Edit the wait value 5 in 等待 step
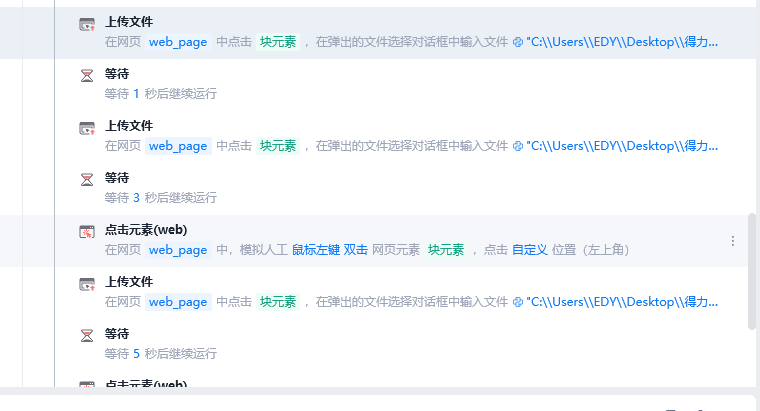 pos(136,354)
